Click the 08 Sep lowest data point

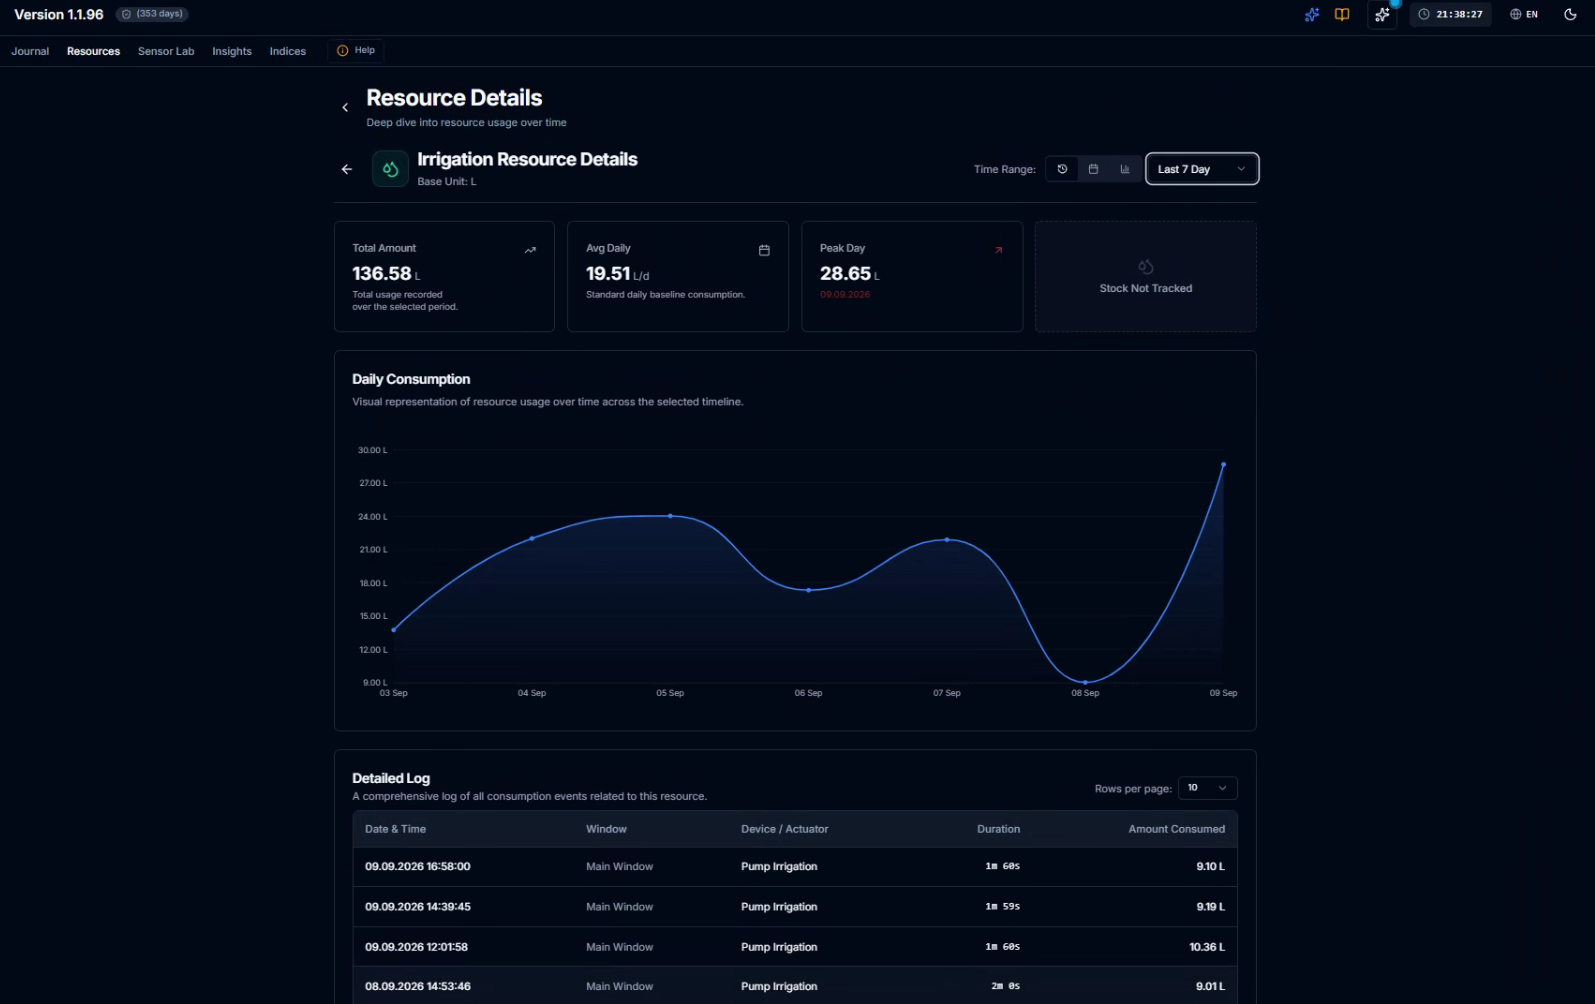1085,682
